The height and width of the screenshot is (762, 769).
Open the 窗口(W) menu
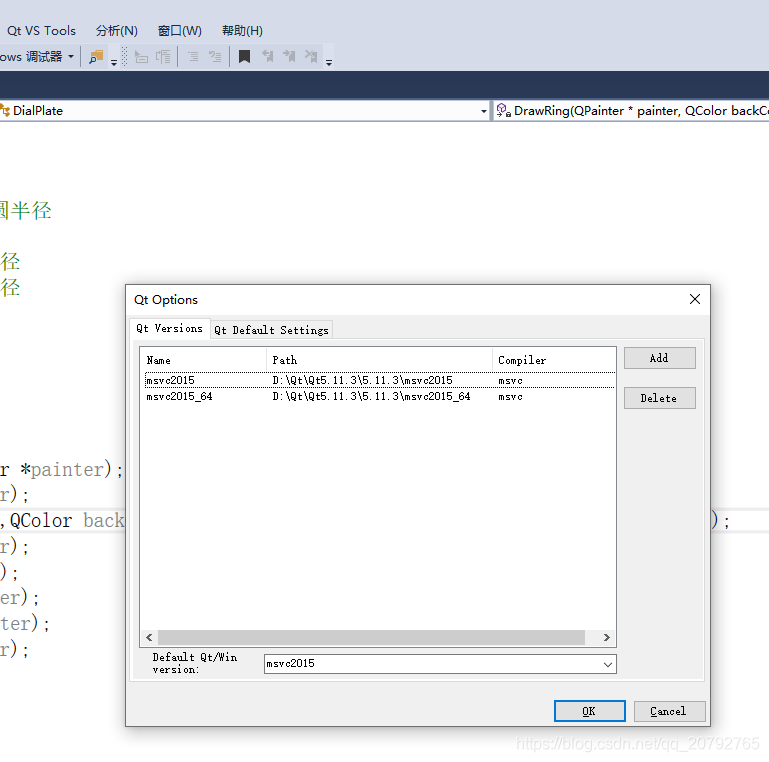point(179,31)
